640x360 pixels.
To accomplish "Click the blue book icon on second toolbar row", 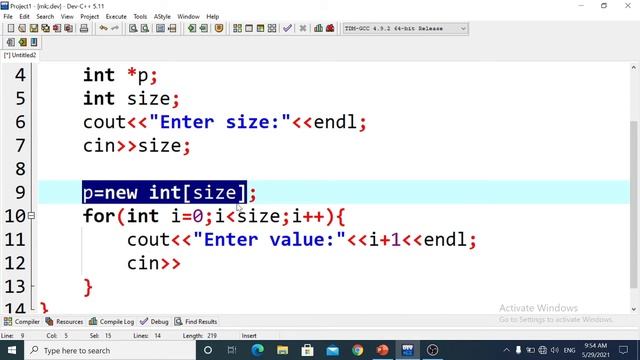I will [33, 42].
